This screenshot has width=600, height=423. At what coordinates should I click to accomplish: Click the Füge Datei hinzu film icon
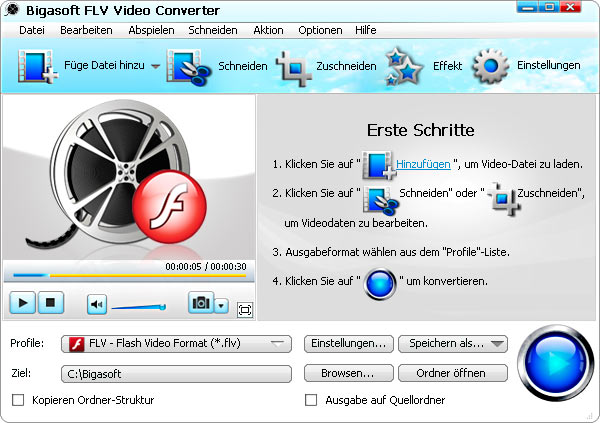click(38, 66)
